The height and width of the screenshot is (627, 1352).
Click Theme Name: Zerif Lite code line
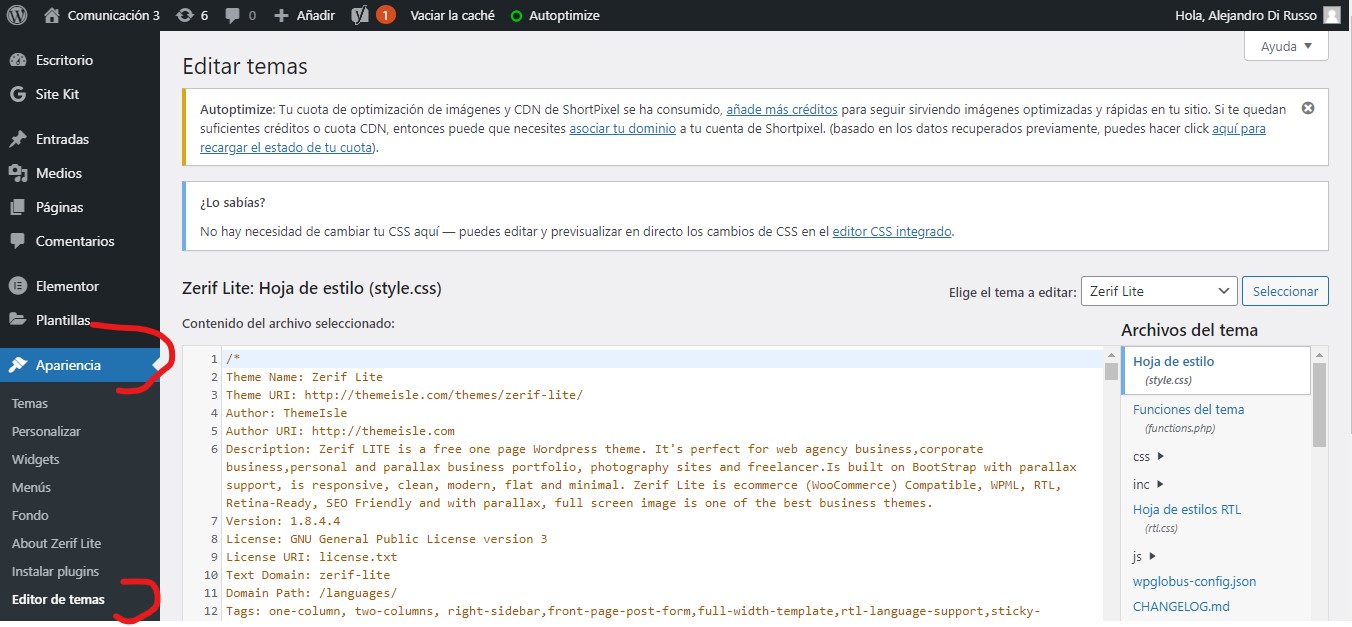304,377
